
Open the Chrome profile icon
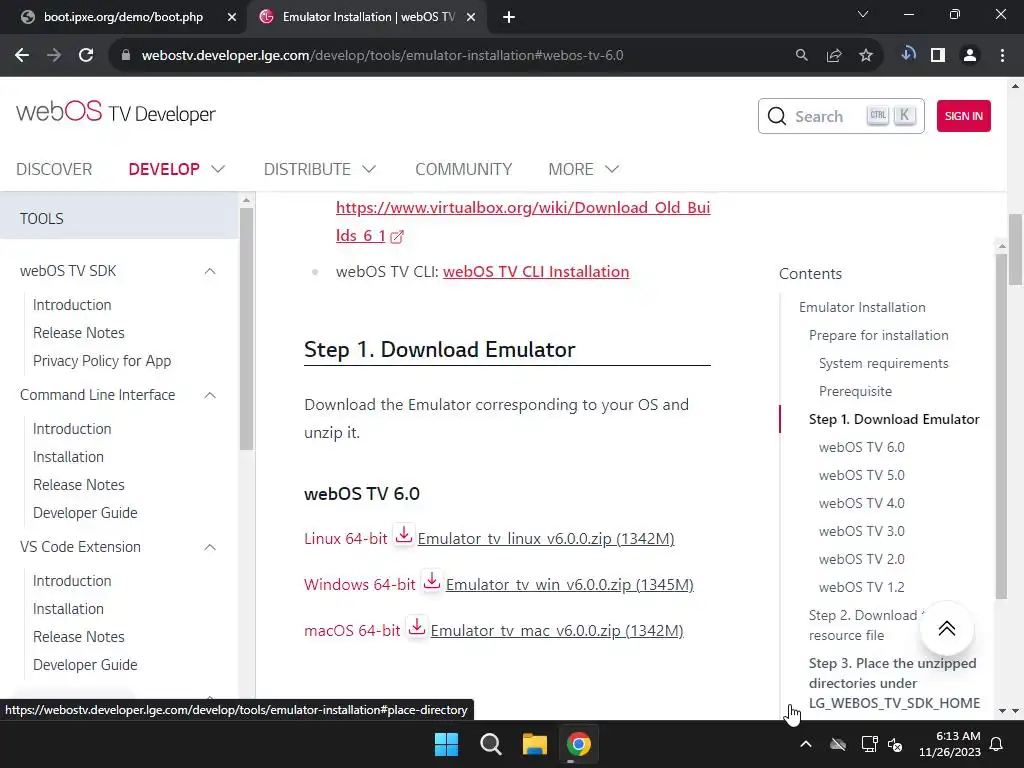(x=970, y=56)
